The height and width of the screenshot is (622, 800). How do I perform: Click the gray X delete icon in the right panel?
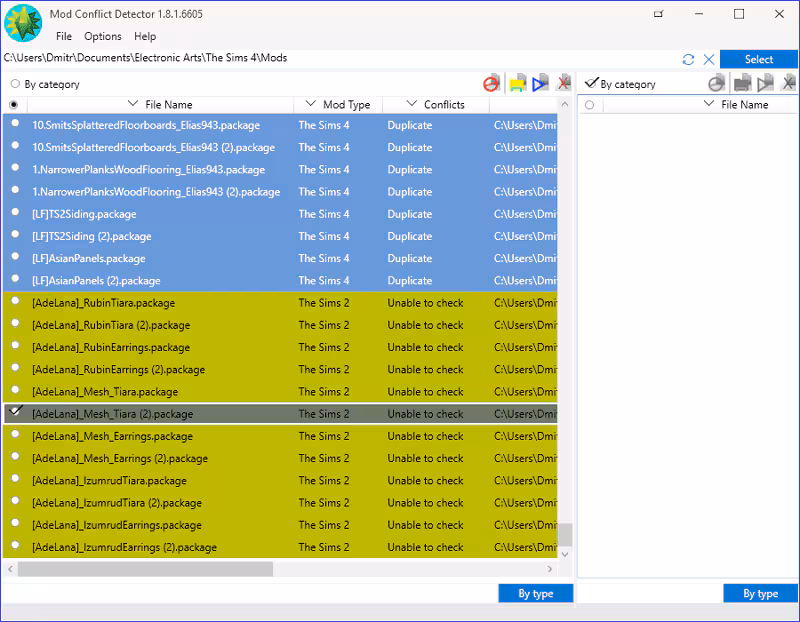789,82
